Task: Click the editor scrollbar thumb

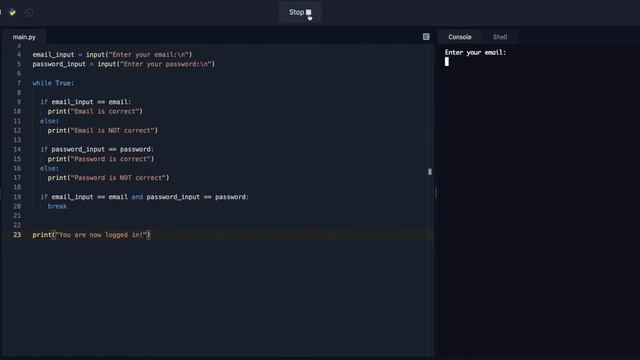Action: (430, 172)
